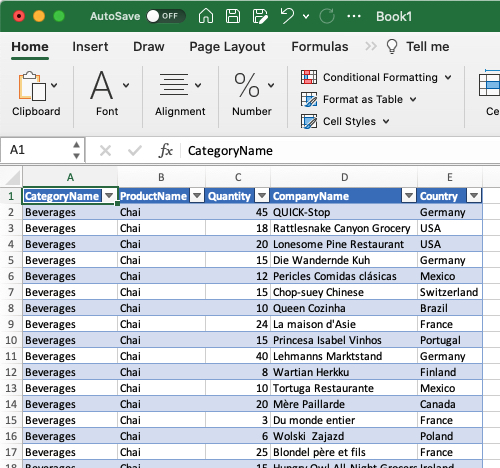Open the Insert ribbon tab
500x468 pixels.
90,47
